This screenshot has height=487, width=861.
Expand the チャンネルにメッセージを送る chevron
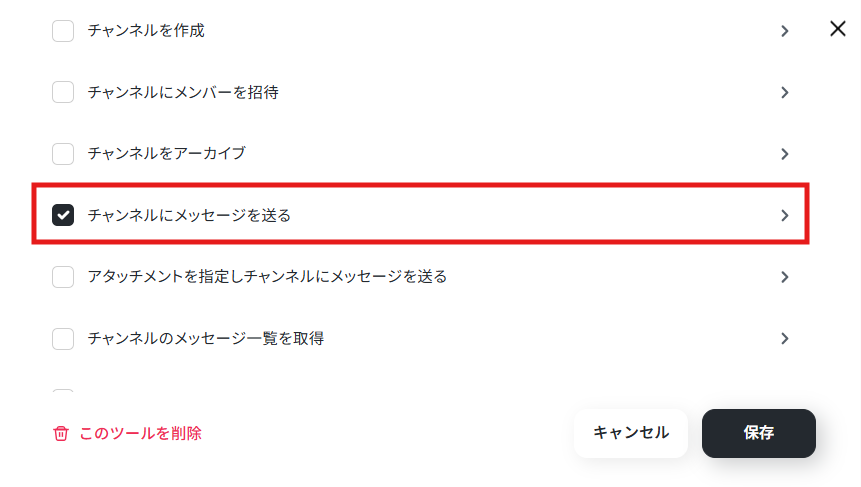click(785, 216)
